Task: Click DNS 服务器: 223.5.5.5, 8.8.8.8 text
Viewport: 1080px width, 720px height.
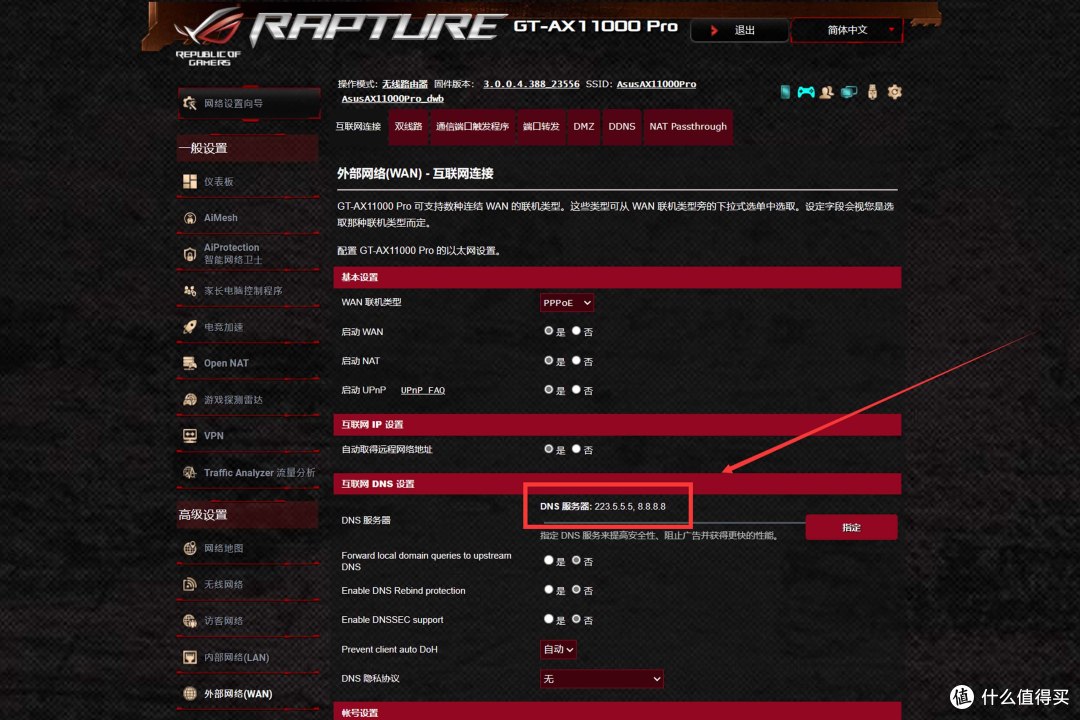Action: [x=603, y=506]
